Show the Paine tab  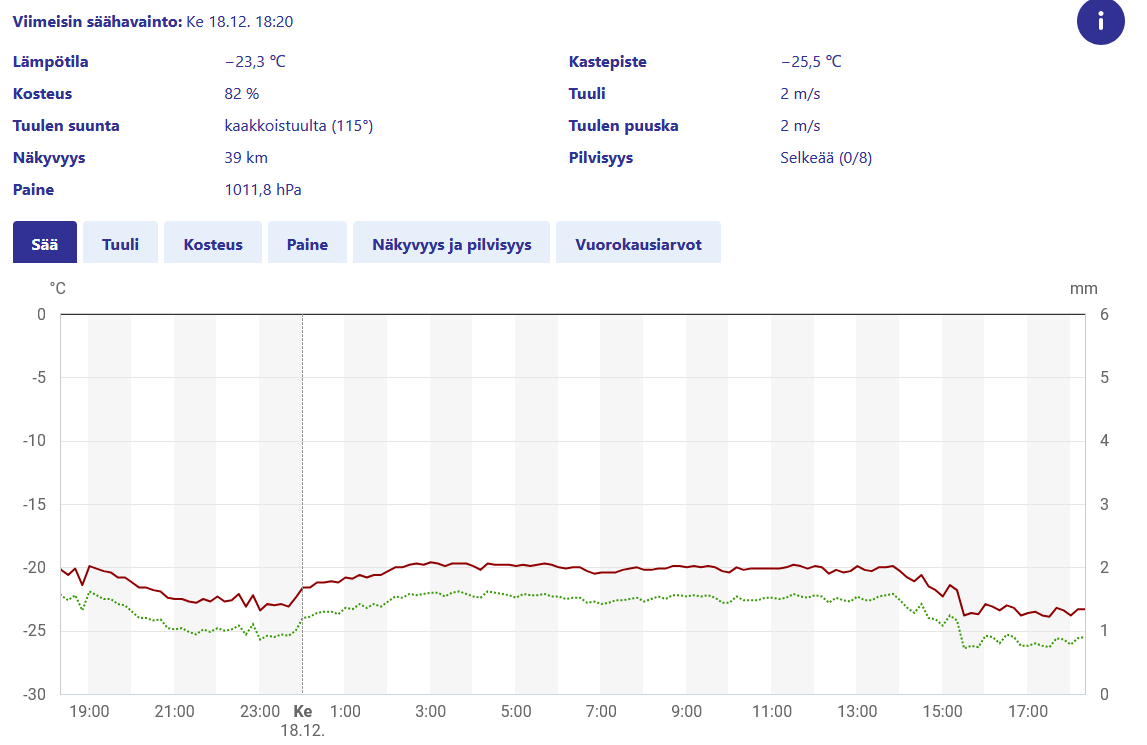point(308,244)
